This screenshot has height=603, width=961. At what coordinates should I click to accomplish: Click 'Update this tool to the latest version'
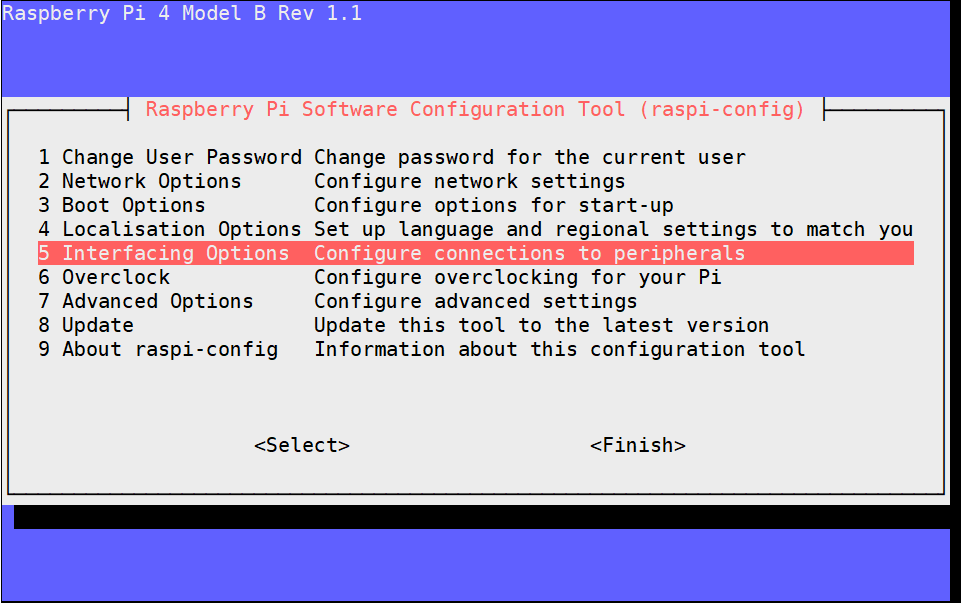[x=541, y=326]
